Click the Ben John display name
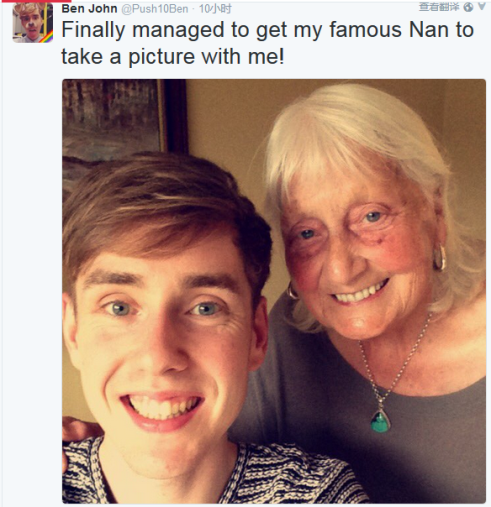Viewport: 491px width, 507px height. [89, 9]
